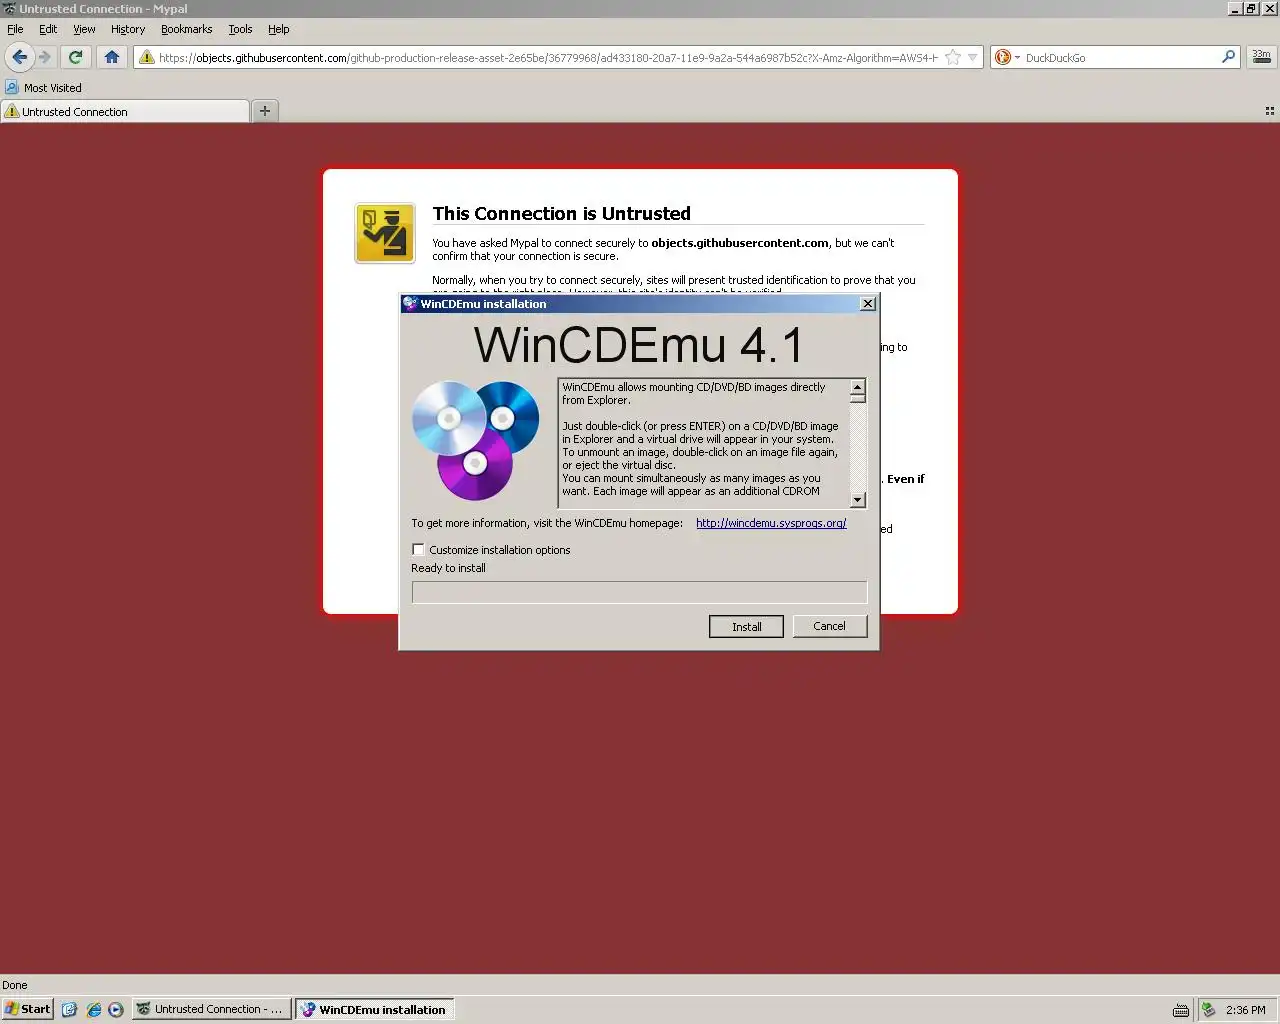Open the Edit menu

point(48,29)
